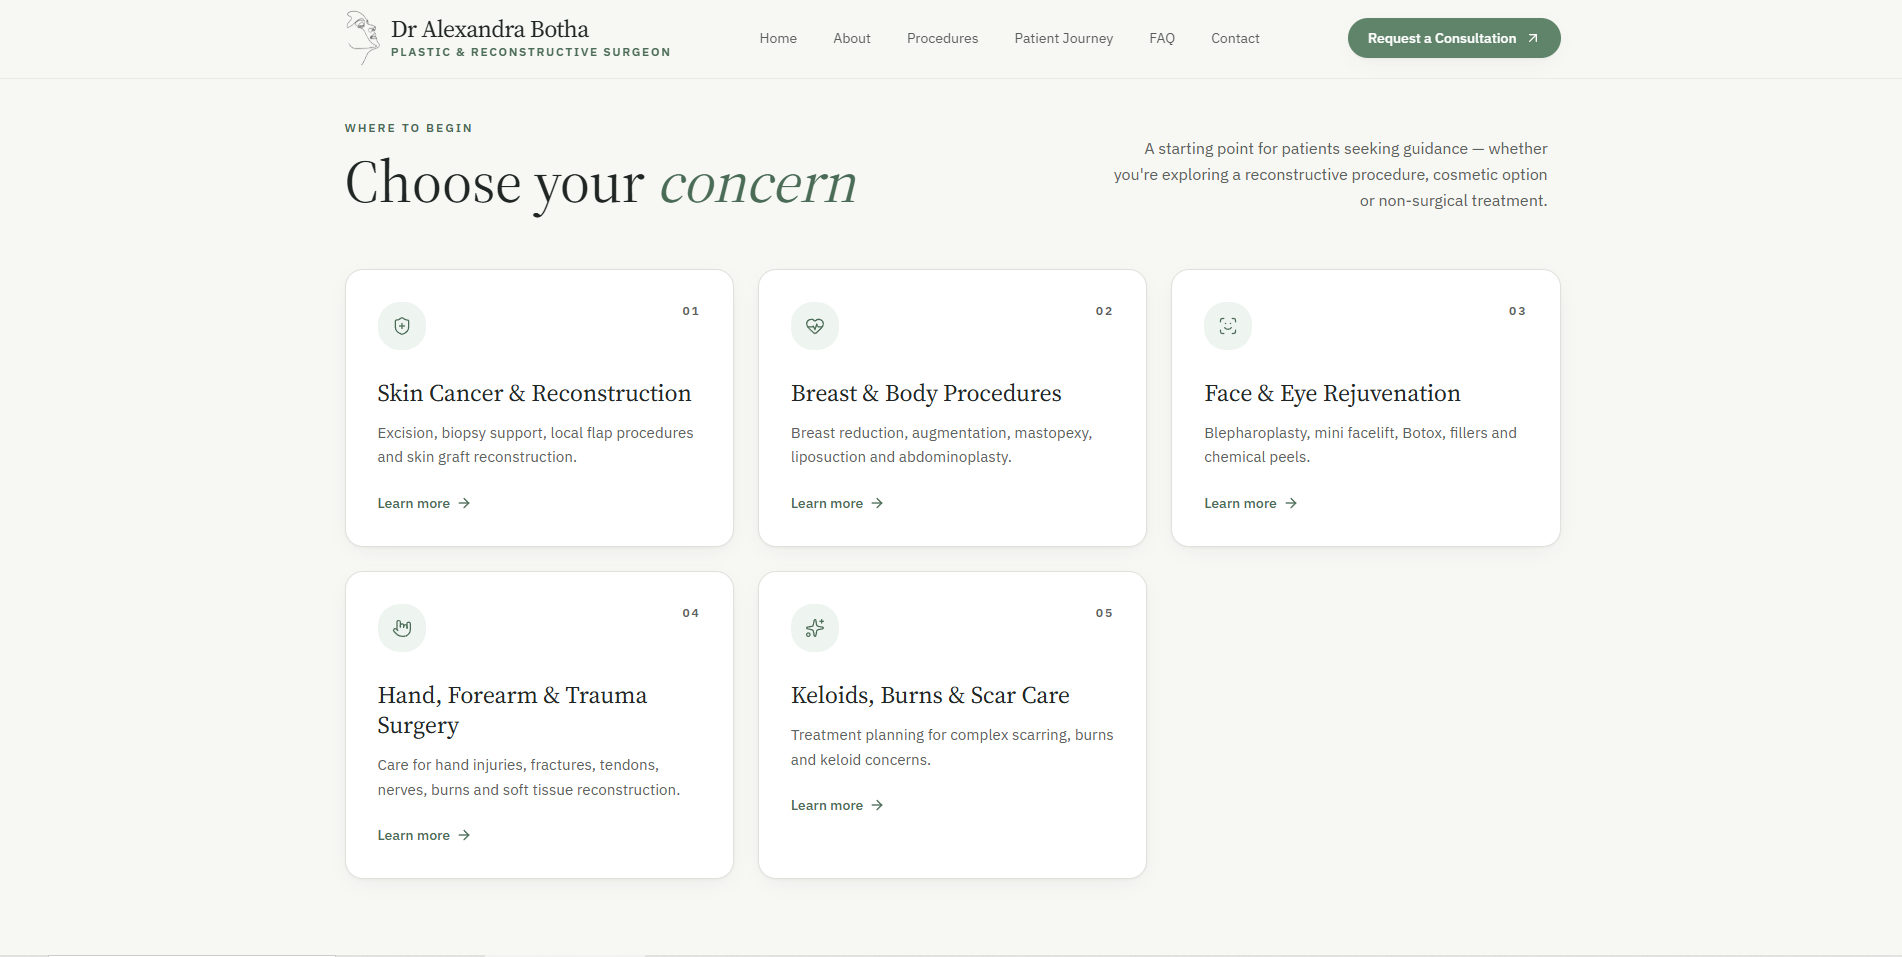This screenshot has width=1902, height=957.
Task: Open the About page from navigation
Action: point(852,38)
